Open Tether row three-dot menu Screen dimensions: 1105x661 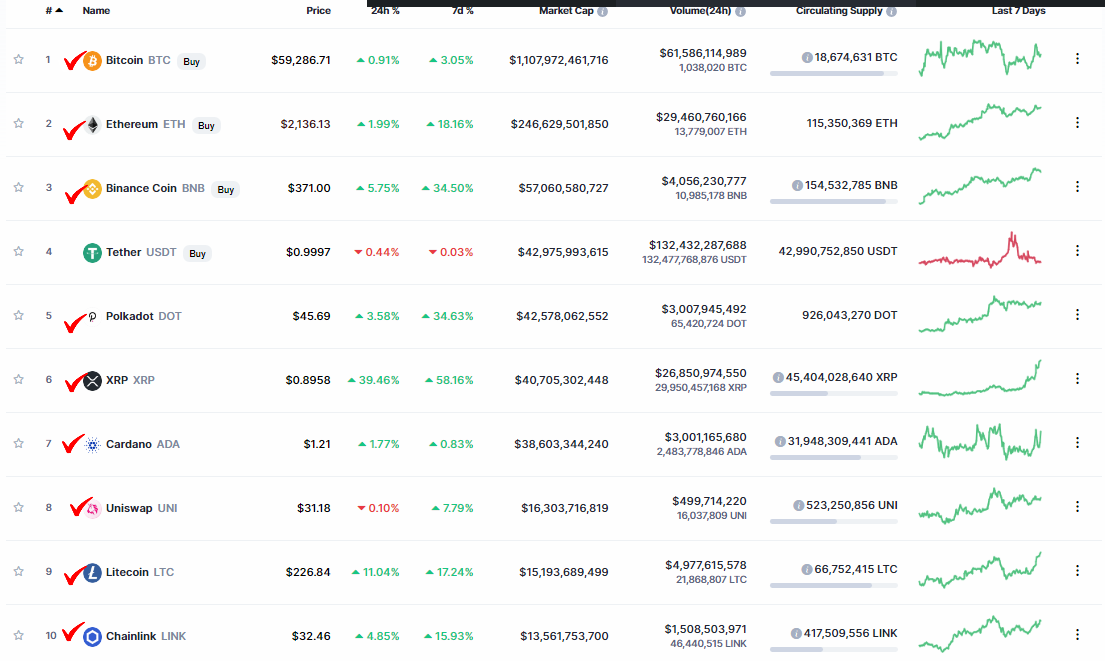(1077, 250)
